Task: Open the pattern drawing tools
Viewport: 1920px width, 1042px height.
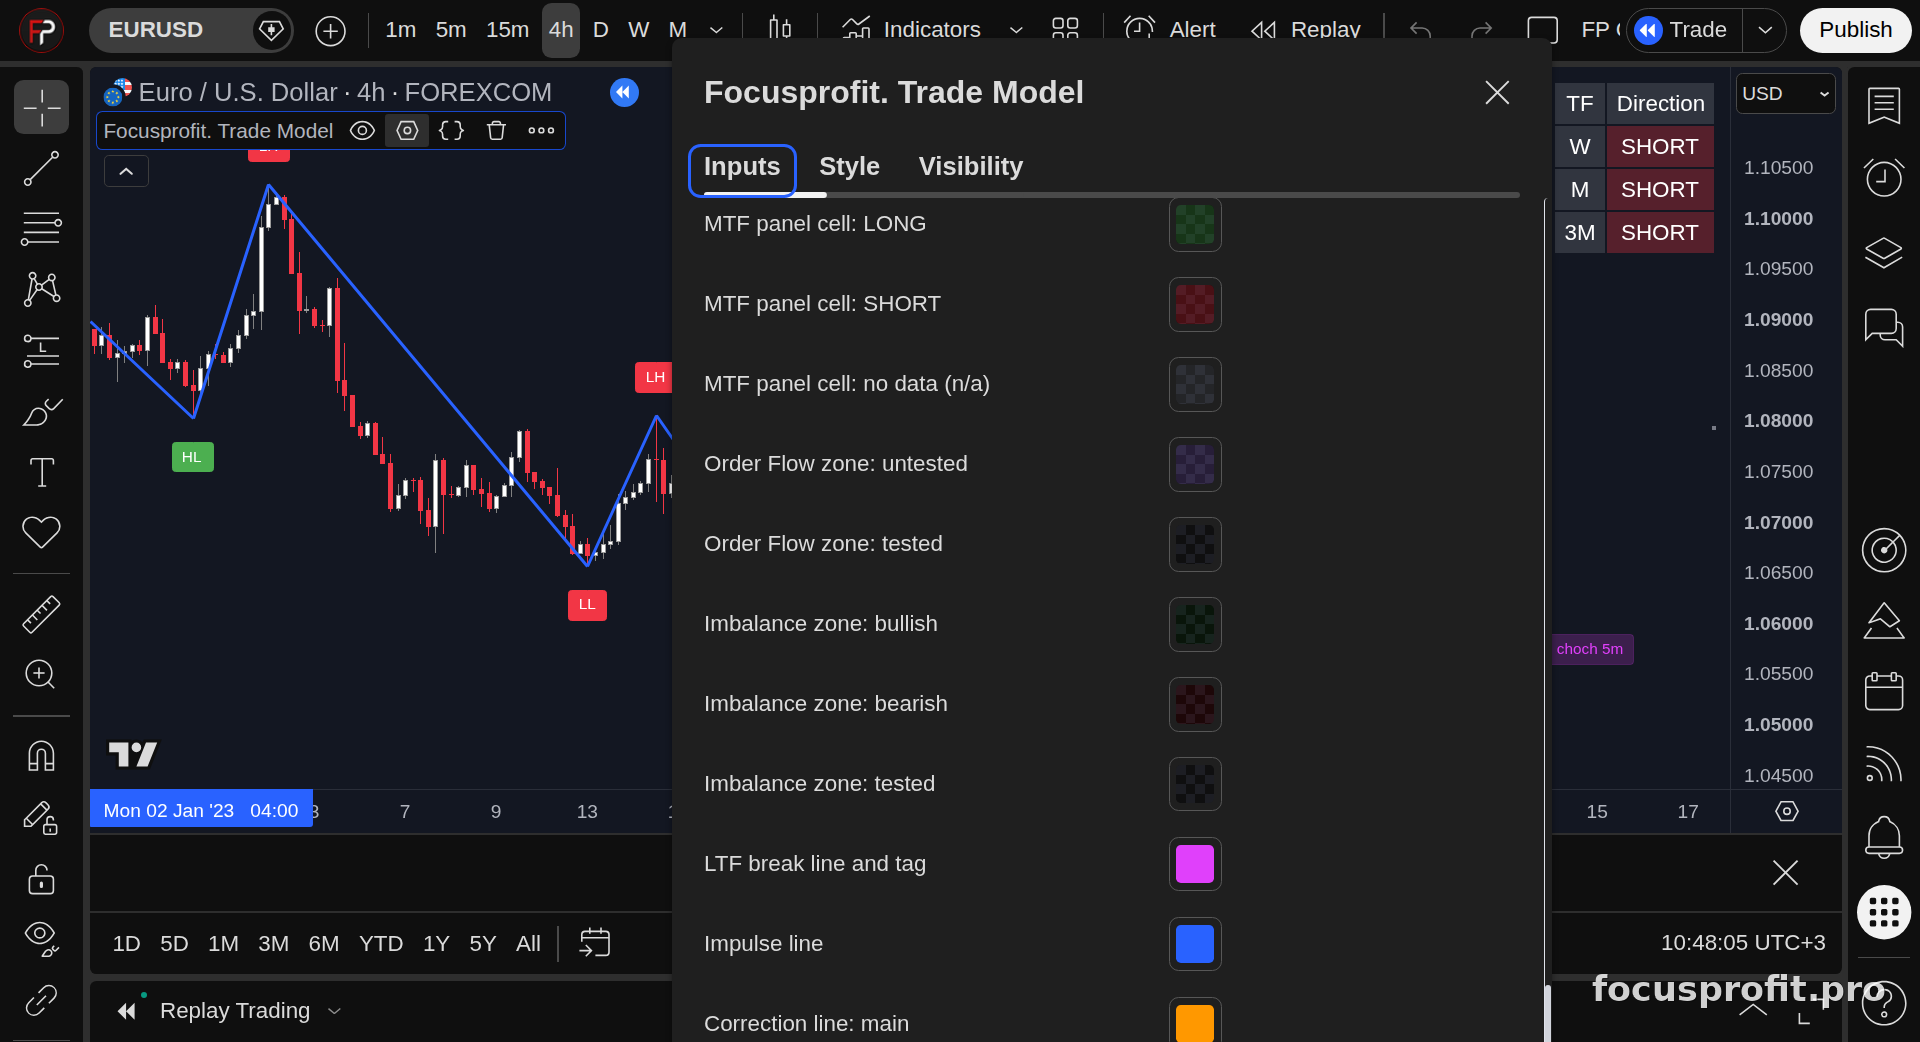Action: coord(41,290)
